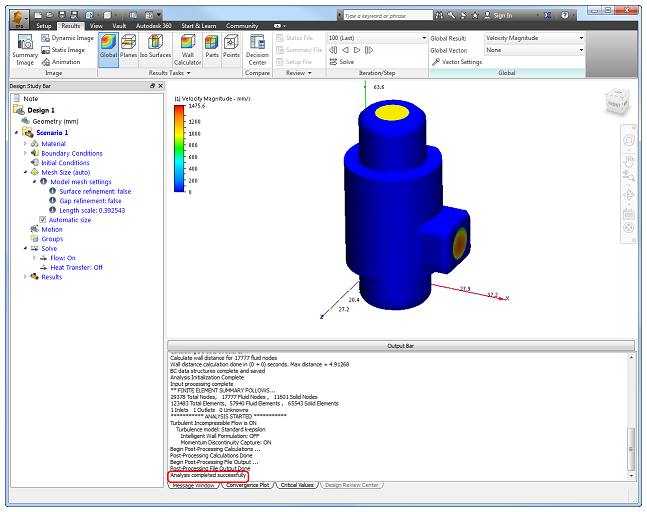Jump to first iteration step
This screenshot has height=512, width=647.
333,50
